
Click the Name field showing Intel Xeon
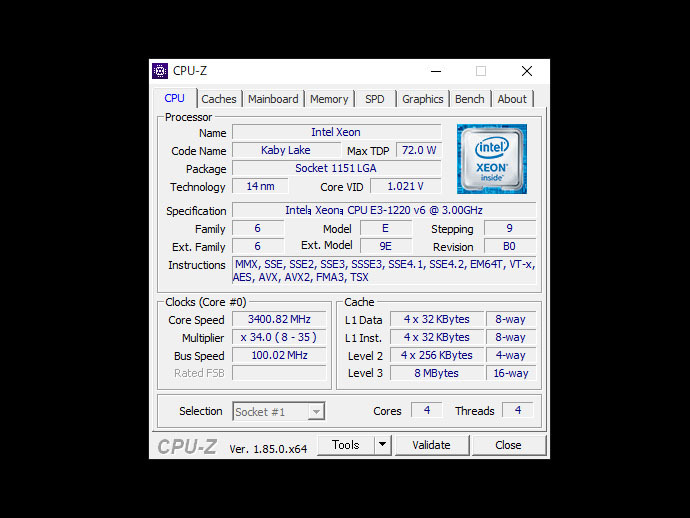(x=337, y=132)
